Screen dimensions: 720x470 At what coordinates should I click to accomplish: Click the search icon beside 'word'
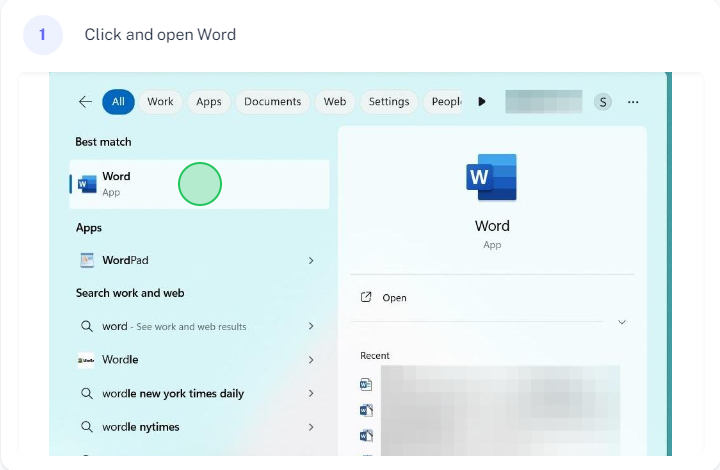coord(87,326)
